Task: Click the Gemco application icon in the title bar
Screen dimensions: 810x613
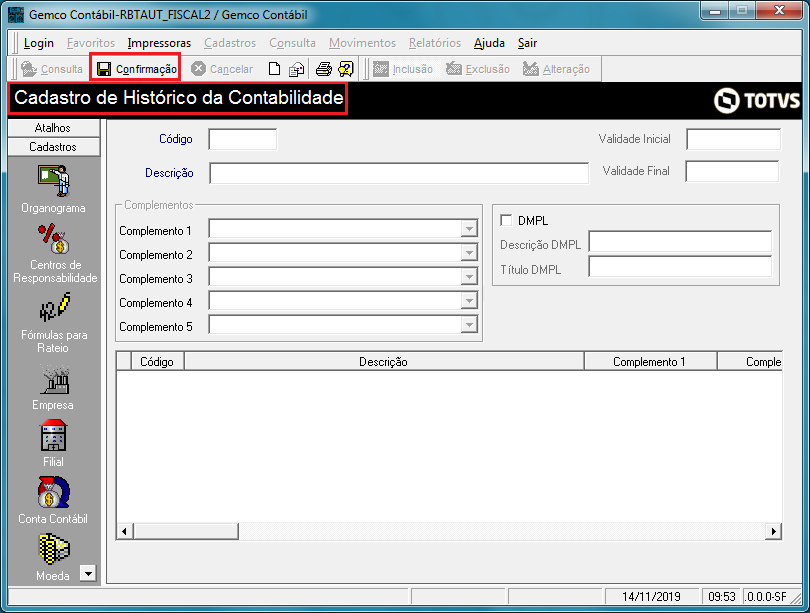Action: 16,14
